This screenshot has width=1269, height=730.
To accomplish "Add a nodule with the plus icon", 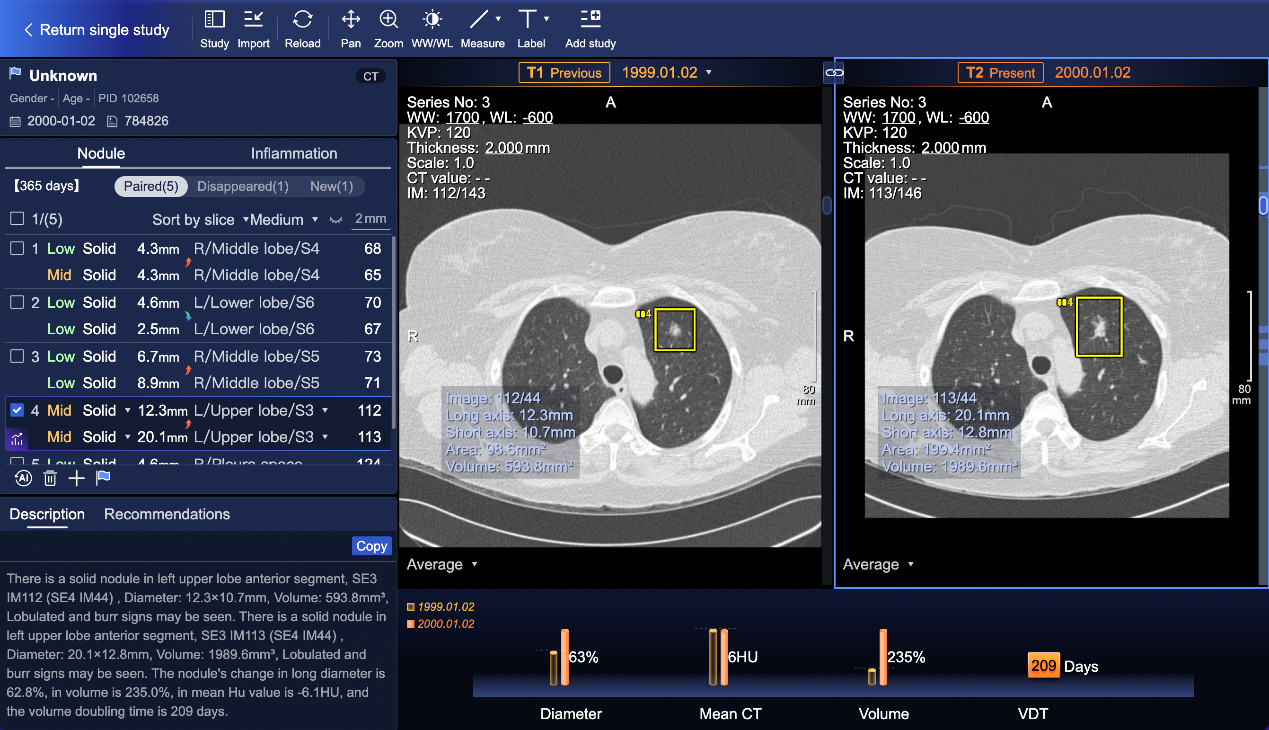I will [x=77, y=479].
